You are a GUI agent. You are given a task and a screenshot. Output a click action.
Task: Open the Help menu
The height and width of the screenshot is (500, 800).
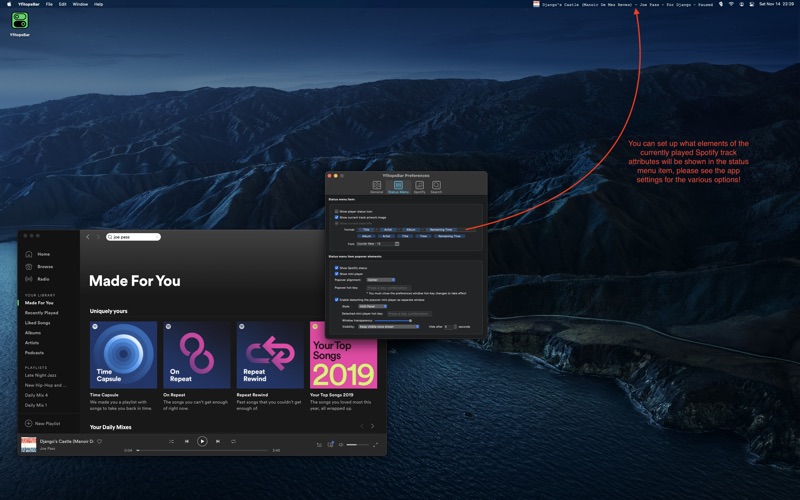[x=98, y=4]
